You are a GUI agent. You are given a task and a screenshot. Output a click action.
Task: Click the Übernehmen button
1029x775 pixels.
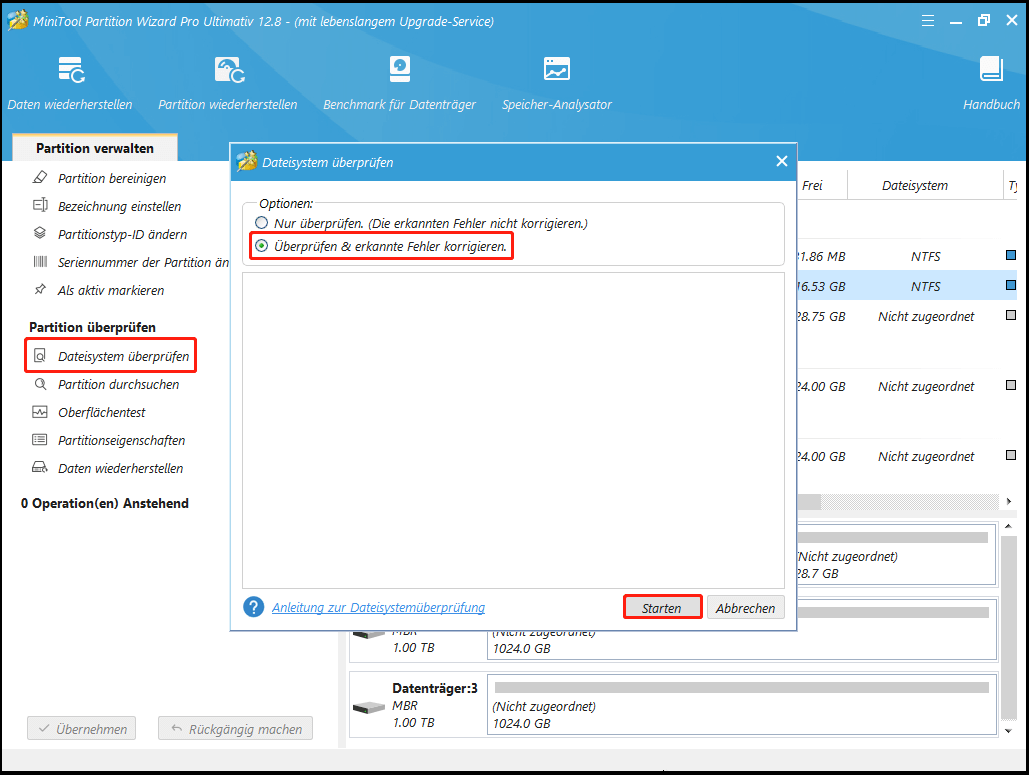81,728
